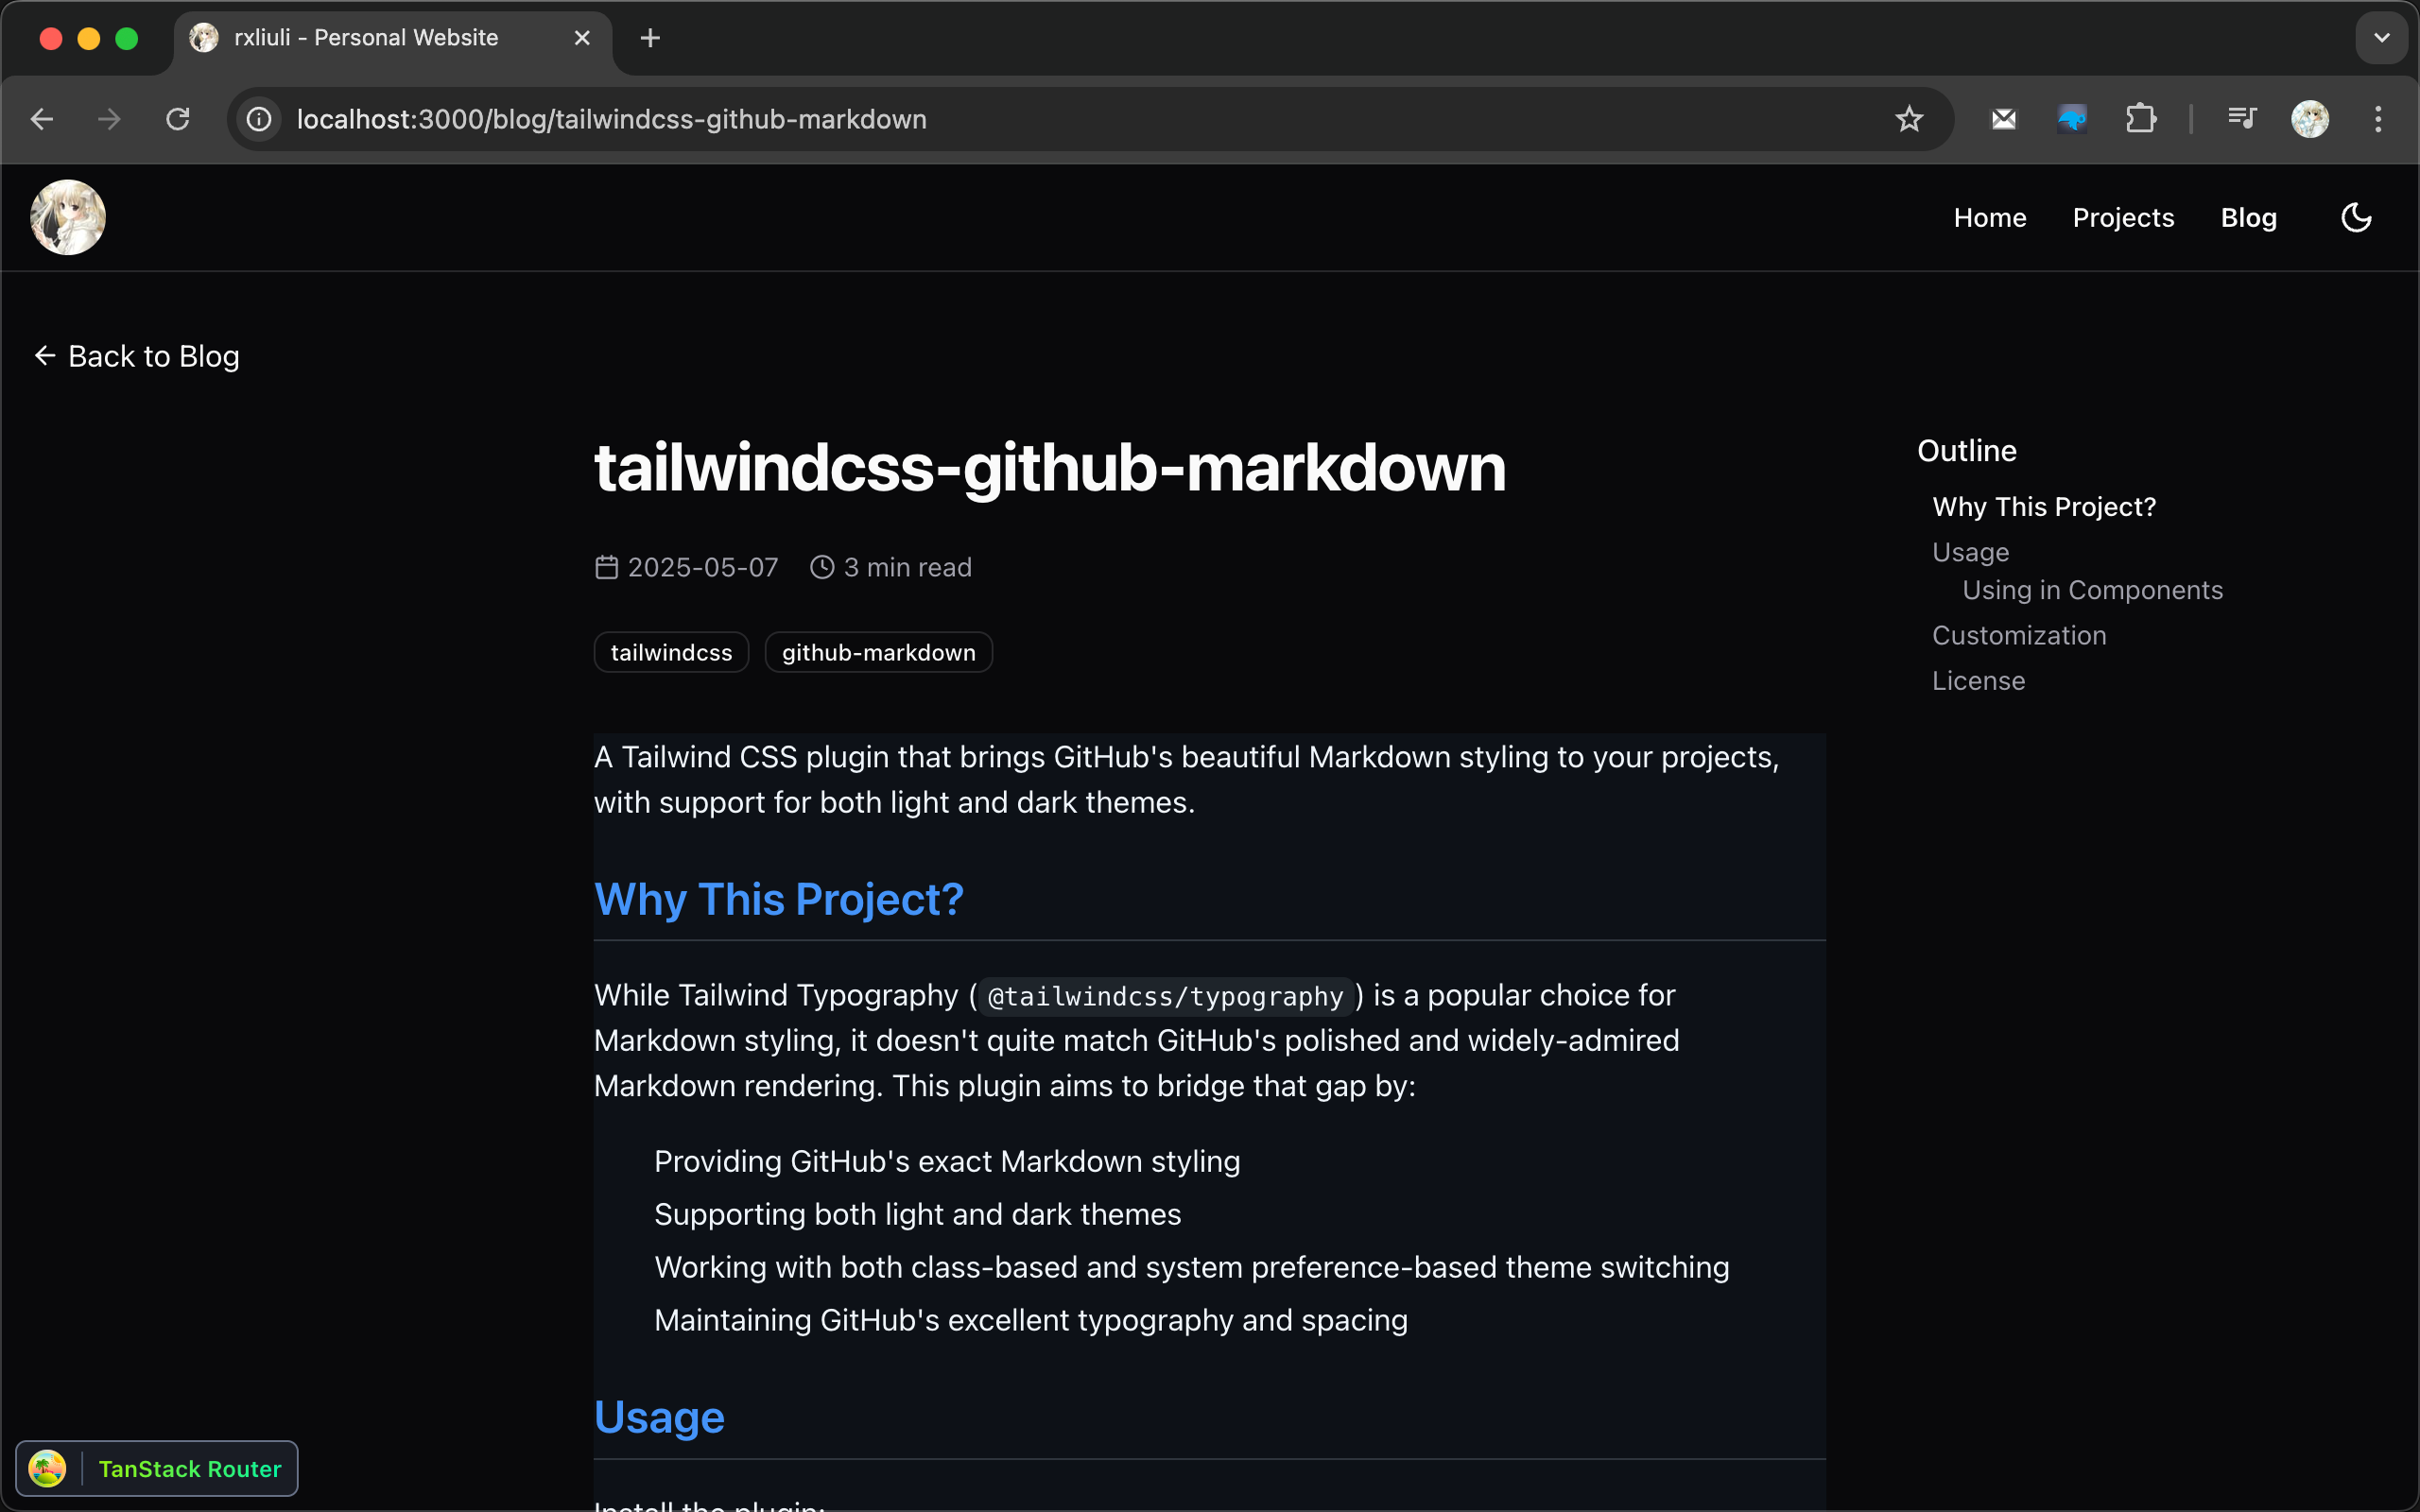
Task: Select the tailwindcss tag badge
Action: 671,652
